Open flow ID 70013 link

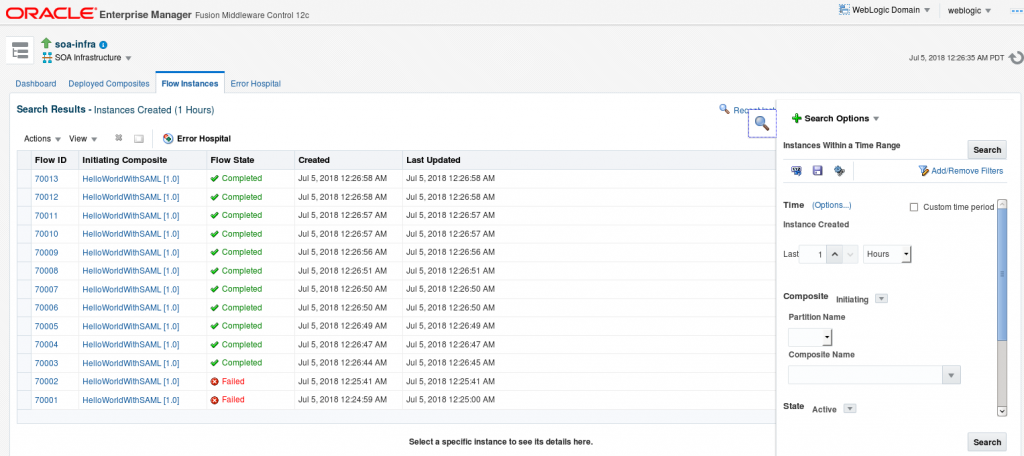tap(46, 178)
